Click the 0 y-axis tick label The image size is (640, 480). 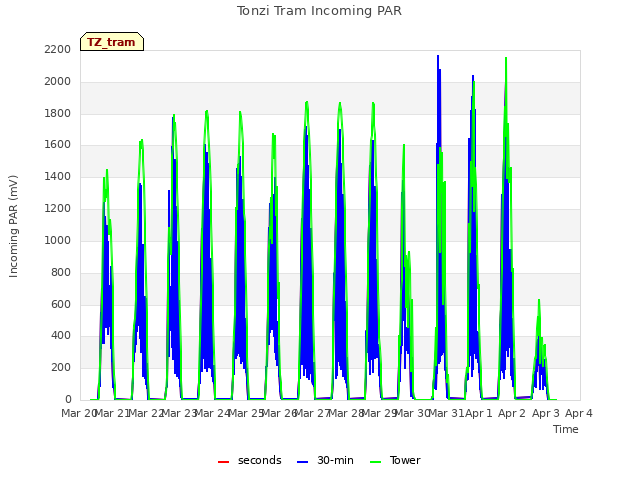click(68, 399)
